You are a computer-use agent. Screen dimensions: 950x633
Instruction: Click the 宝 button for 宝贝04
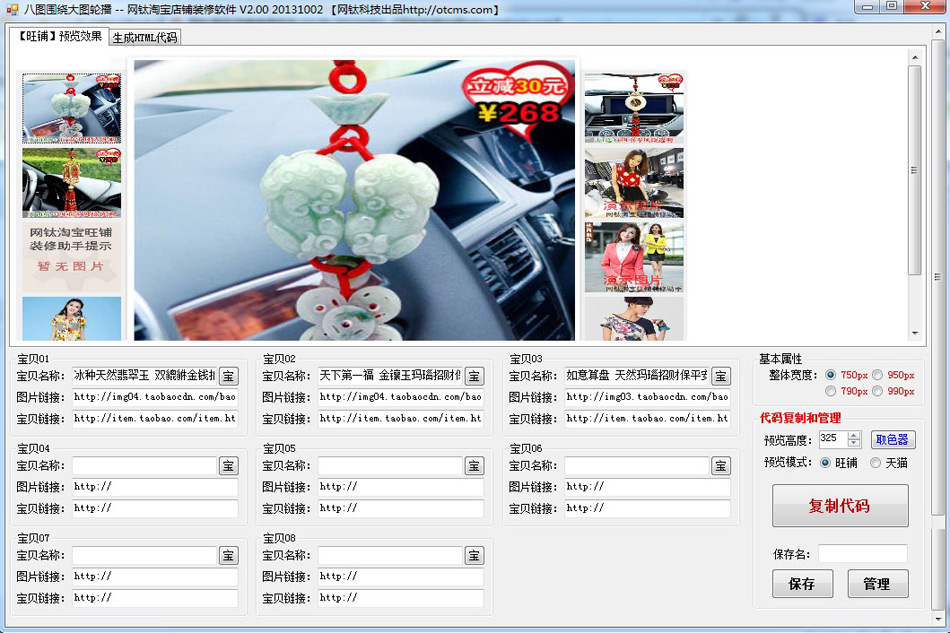(228, 466)
